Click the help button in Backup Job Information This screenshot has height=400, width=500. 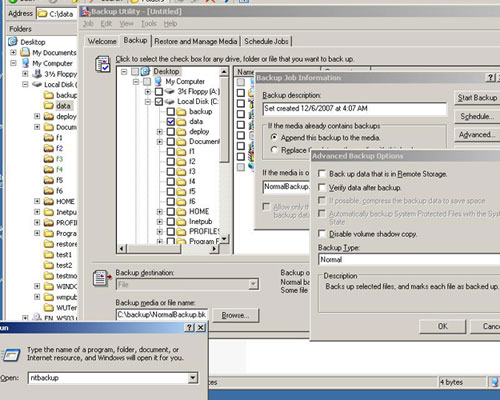coord(490,78)
